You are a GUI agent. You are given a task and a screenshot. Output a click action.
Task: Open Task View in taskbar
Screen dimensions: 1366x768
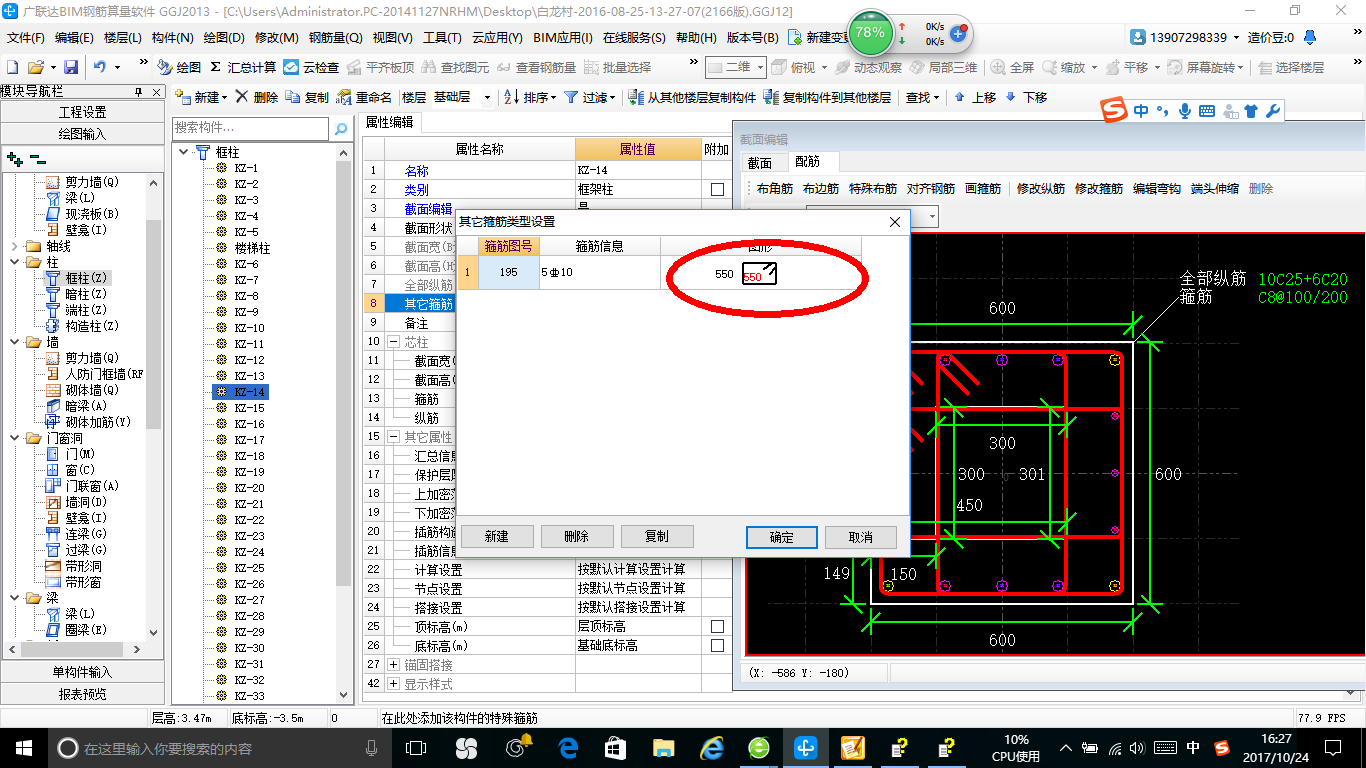pos(416,748)
